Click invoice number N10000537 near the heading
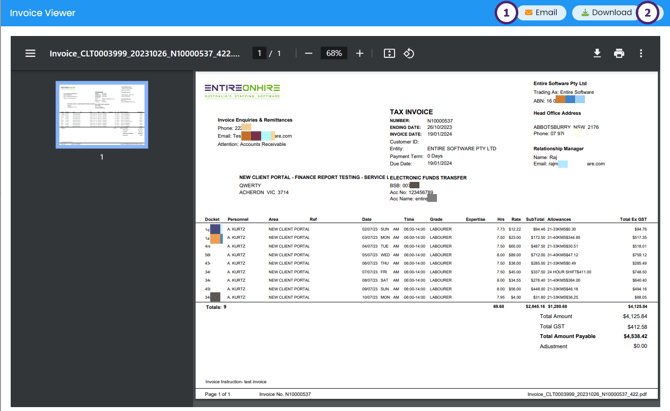Image resolution: width=670 pixels, height=411 pixels. click(x=440, y=121)
